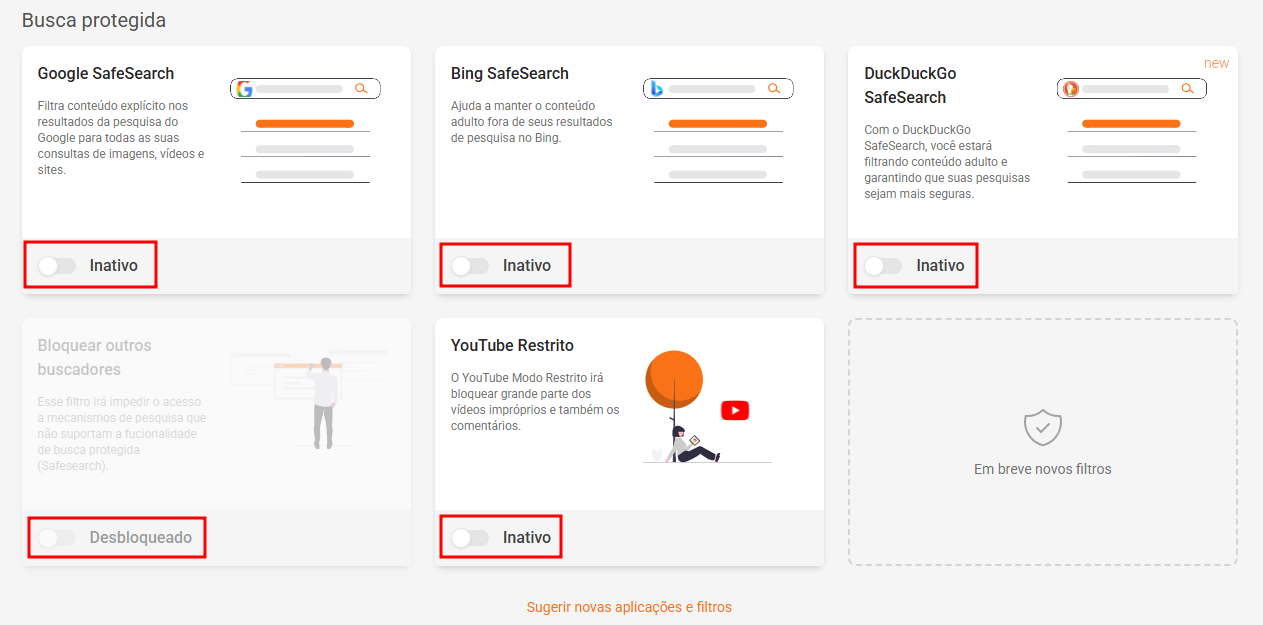Select the DuckDuckGo SafeSearch card title
Image resolution: width=1263 pixels, height=625 pixels.
tap(910, 85)
